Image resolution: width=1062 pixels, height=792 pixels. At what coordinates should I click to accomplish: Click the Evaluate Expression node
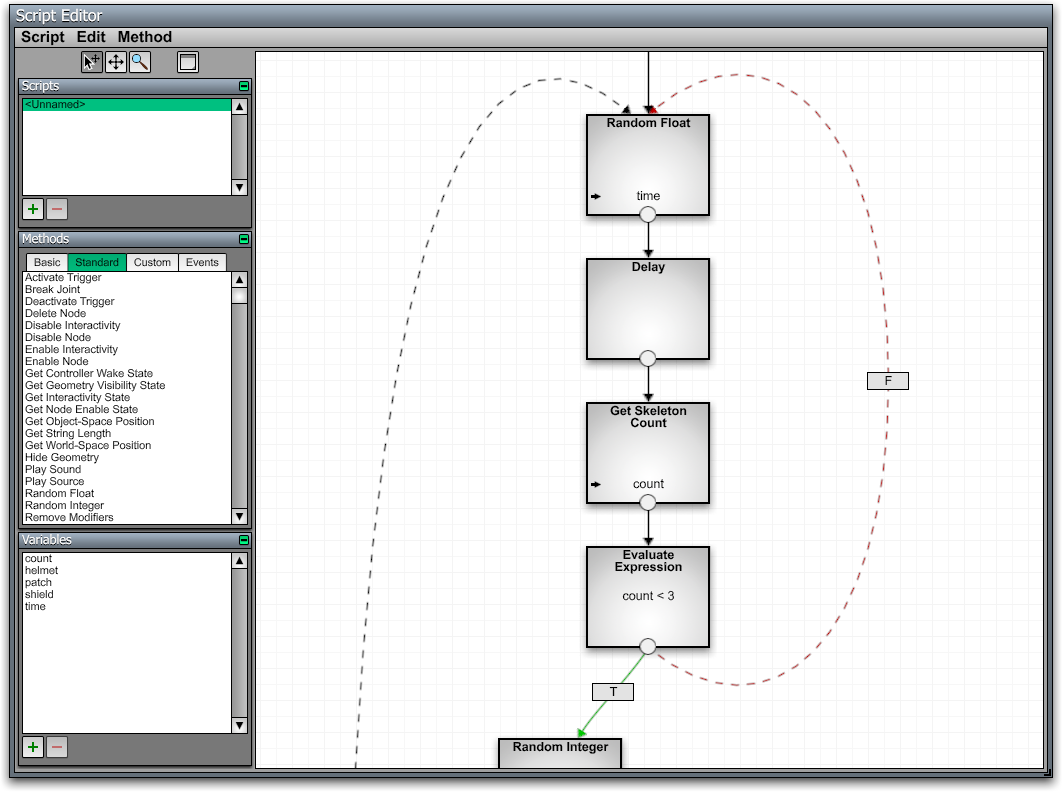(x=647, y=597)
